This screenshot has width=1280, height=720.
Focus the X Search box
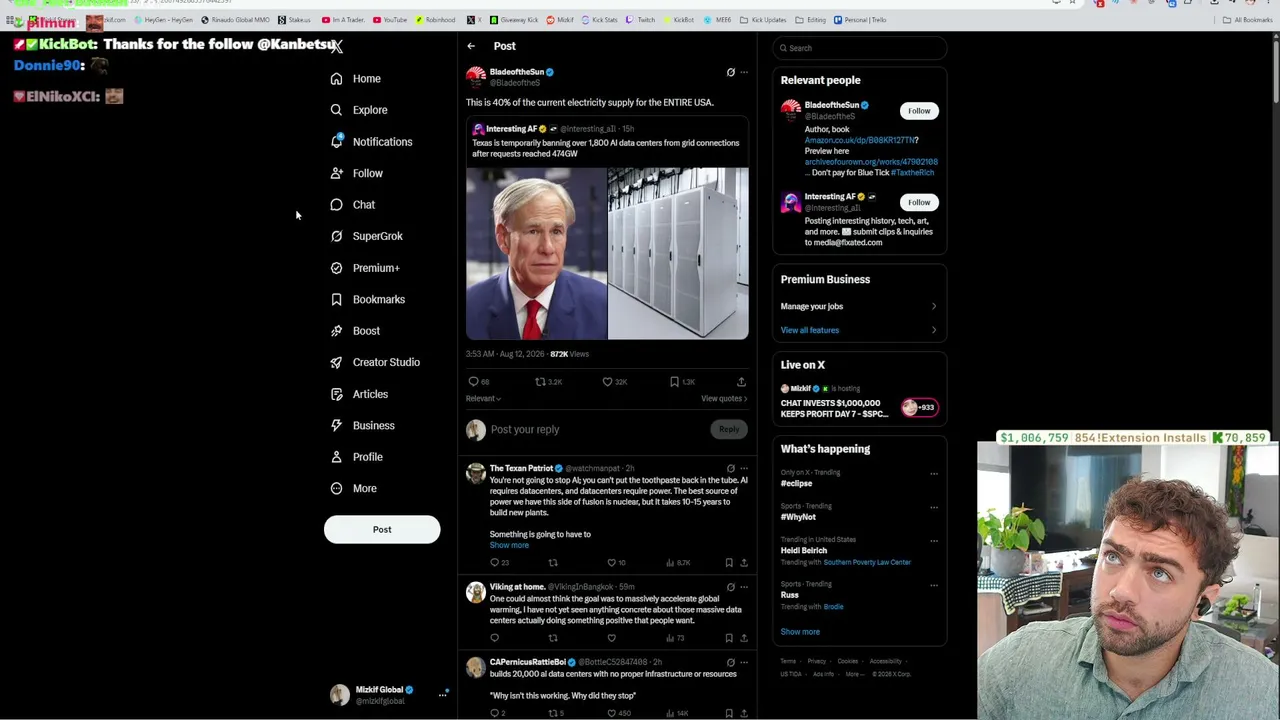859,48
